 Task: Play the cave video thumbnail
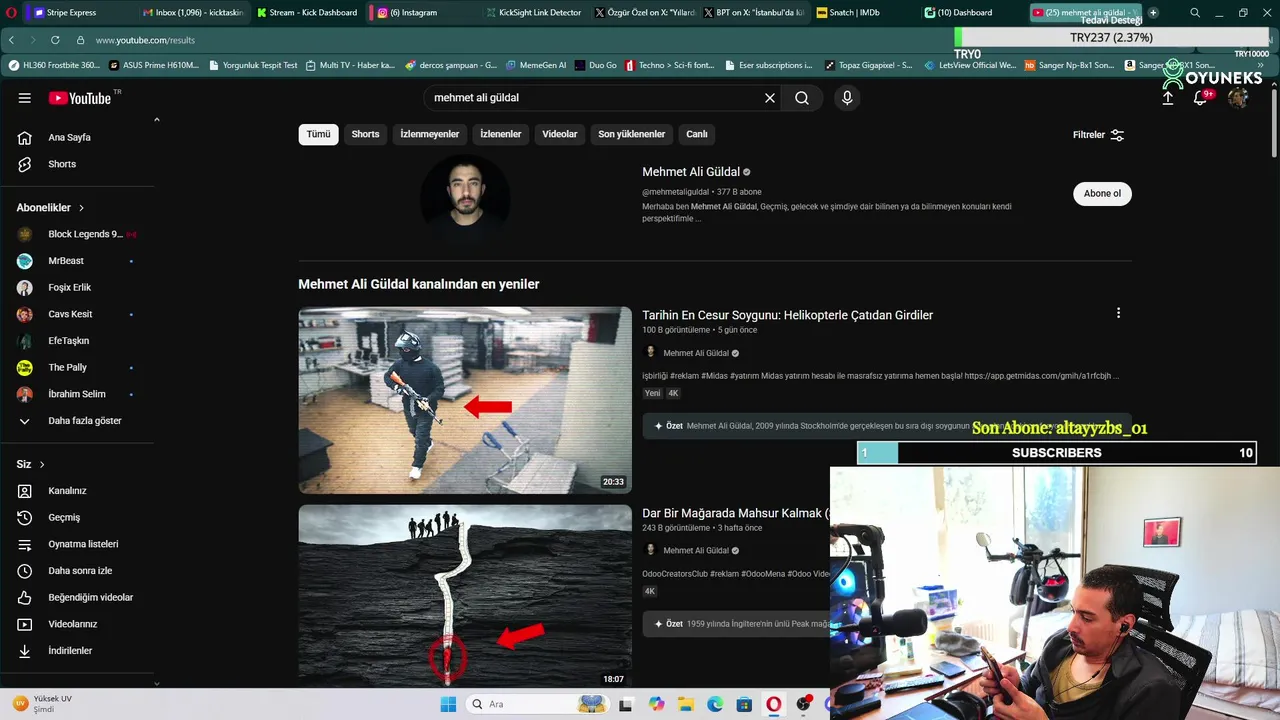[465, 596]
